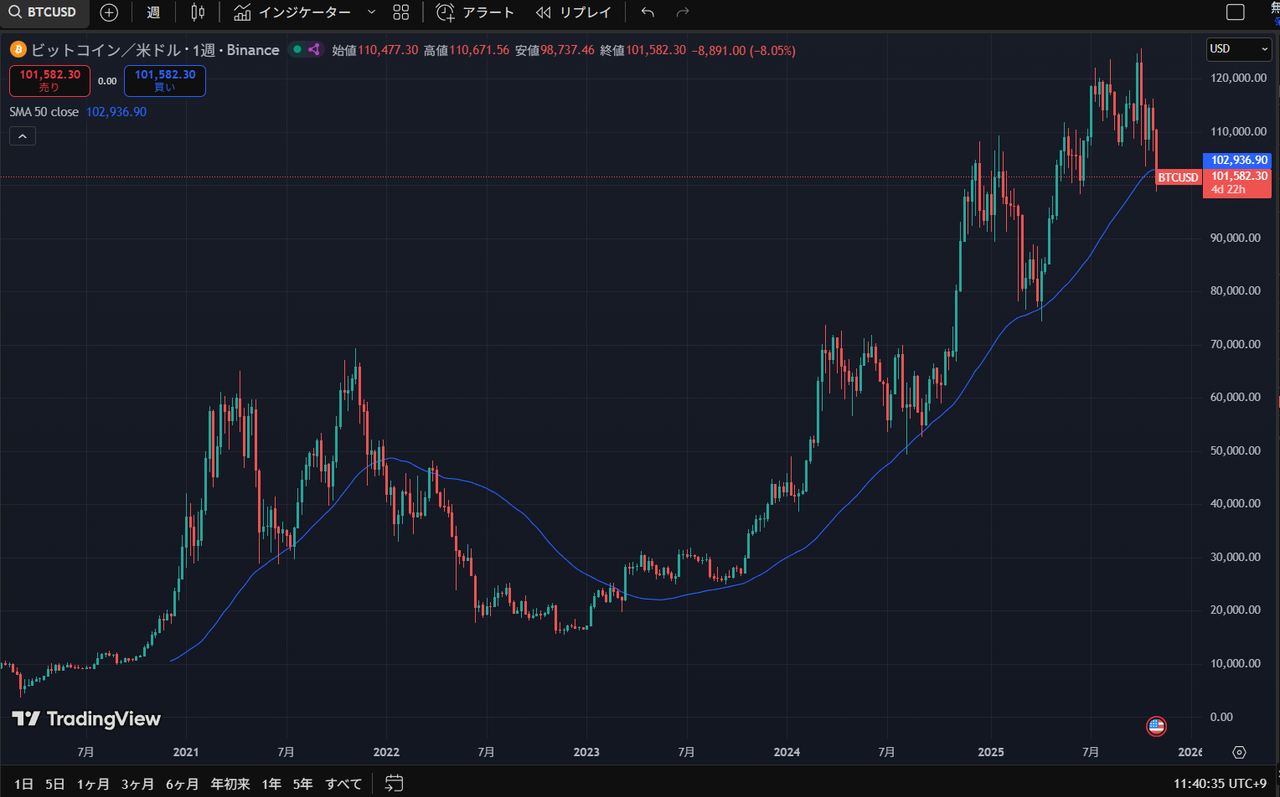
Task: Toggle the layout checkbox icon top right
Action: tap(1236, 12)
